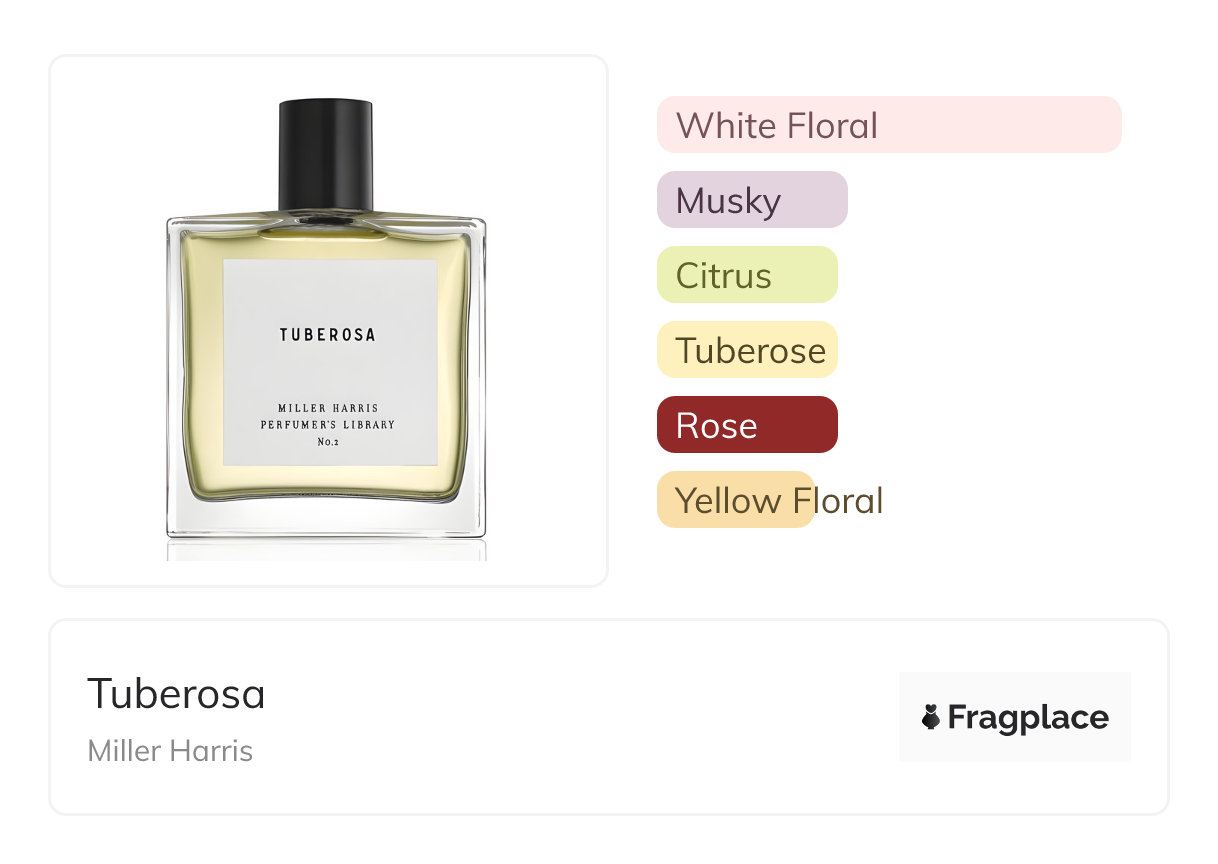This screenshot has height=864, width=1218.
Task: Click the Miller Harris Perfumer's Library label text
Action: click(328, 416)
